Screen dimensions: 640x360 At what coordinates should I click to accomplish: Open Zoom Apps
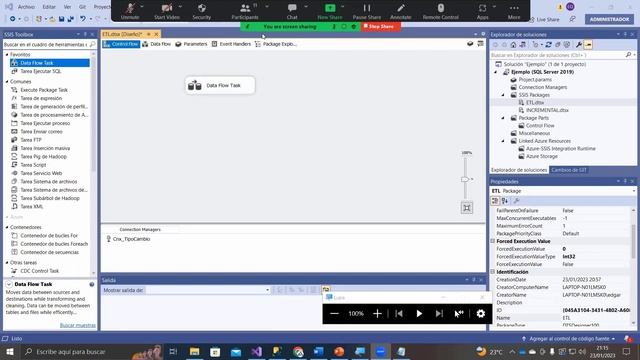point(482,11)
